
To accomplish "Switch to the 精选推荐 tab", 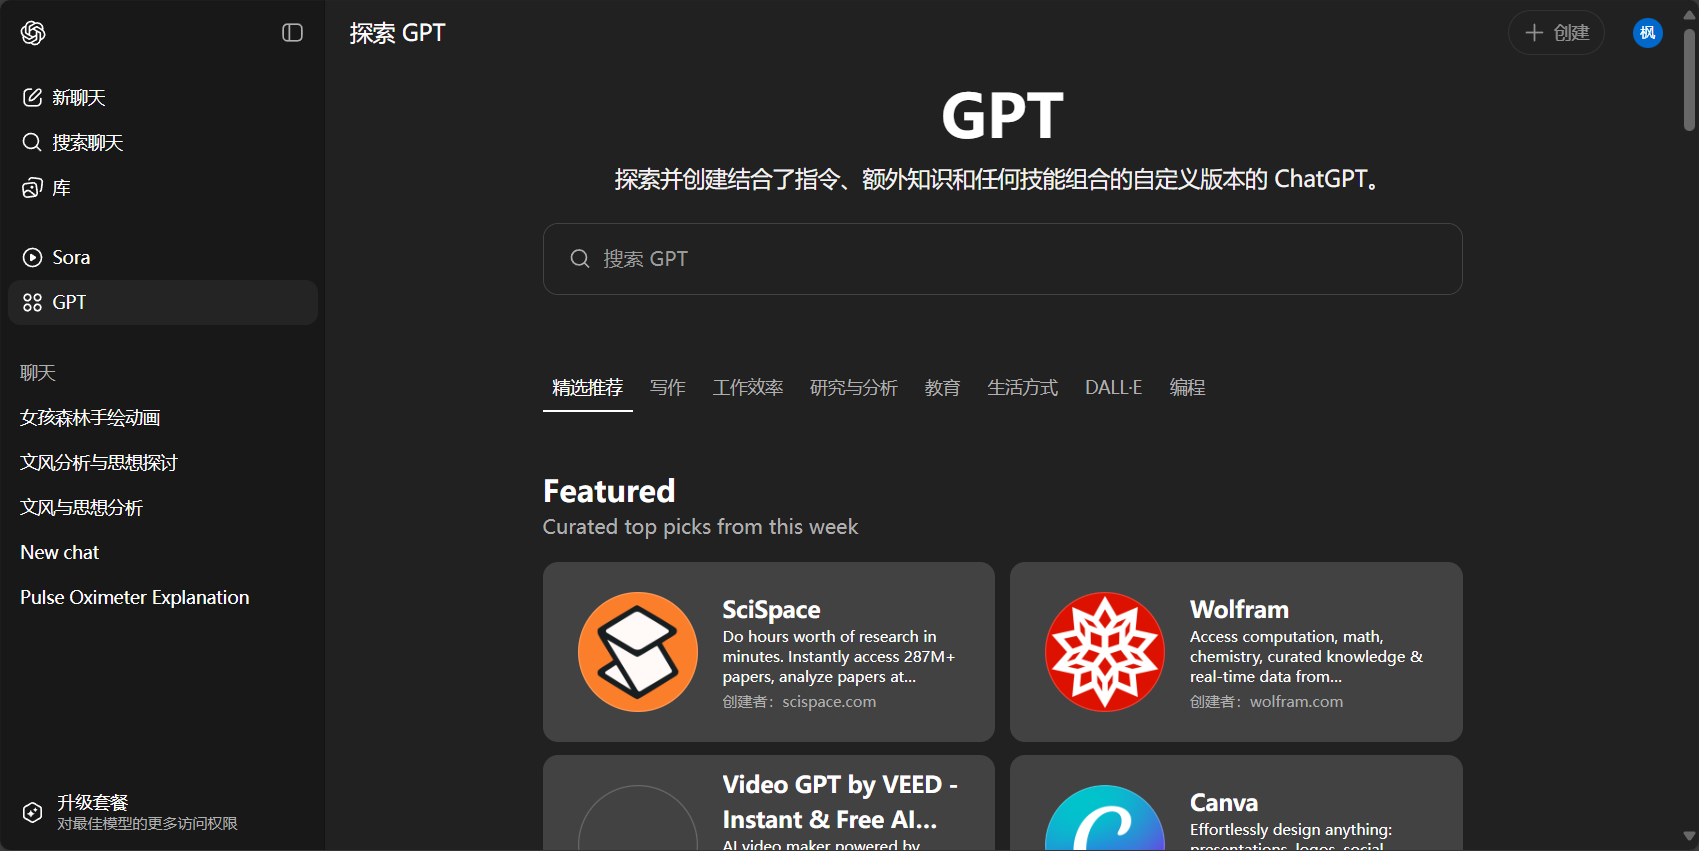I will 587,387.
